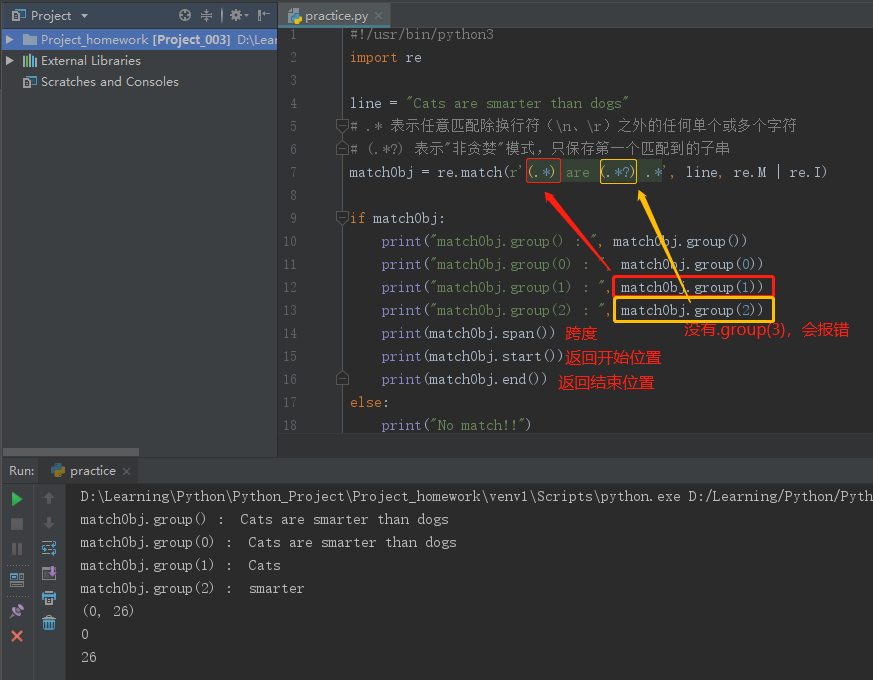Click the pin tab icon in Run panel
The height and width of the screenshot is (680, 873).
tap(17, 609)
